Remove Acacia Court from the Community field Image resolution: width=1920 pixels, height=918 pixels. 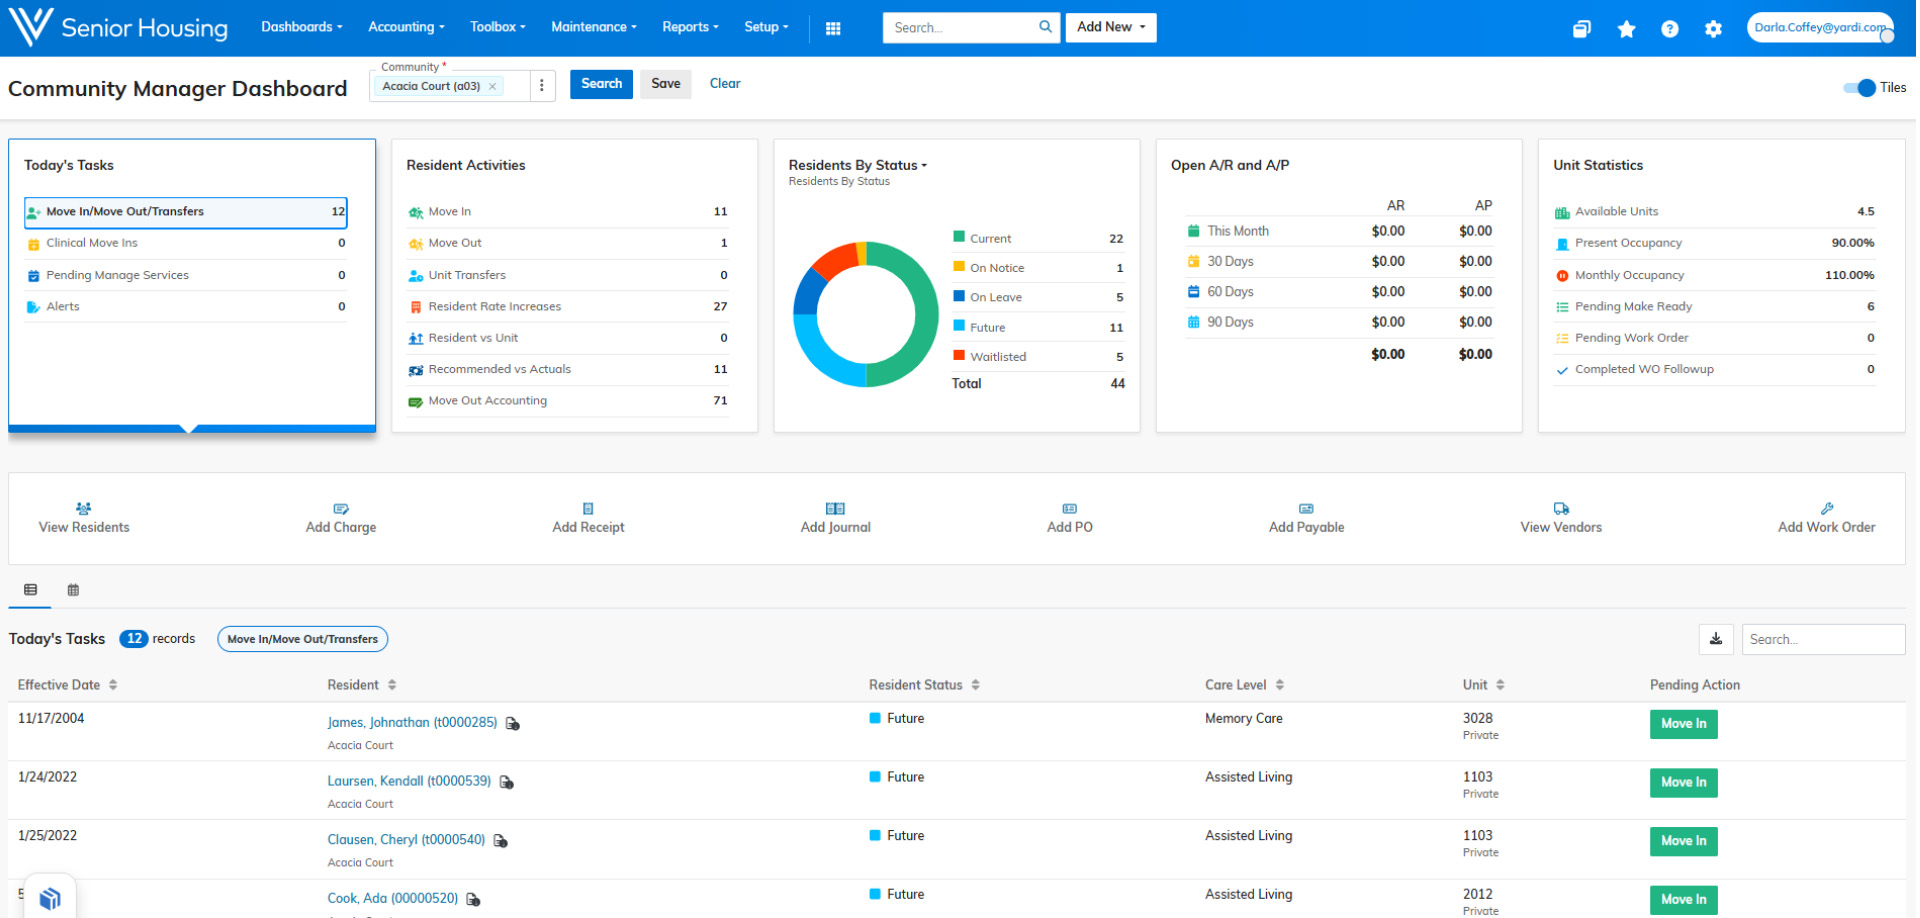[x=492, y=86]
